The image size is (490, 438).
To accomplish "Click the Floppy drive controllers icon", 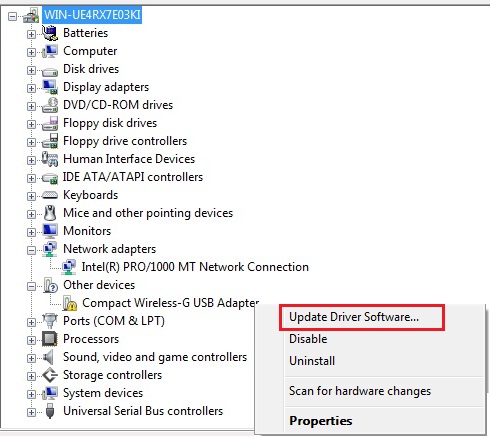I will pyautogui.click(x=50, y=141).
